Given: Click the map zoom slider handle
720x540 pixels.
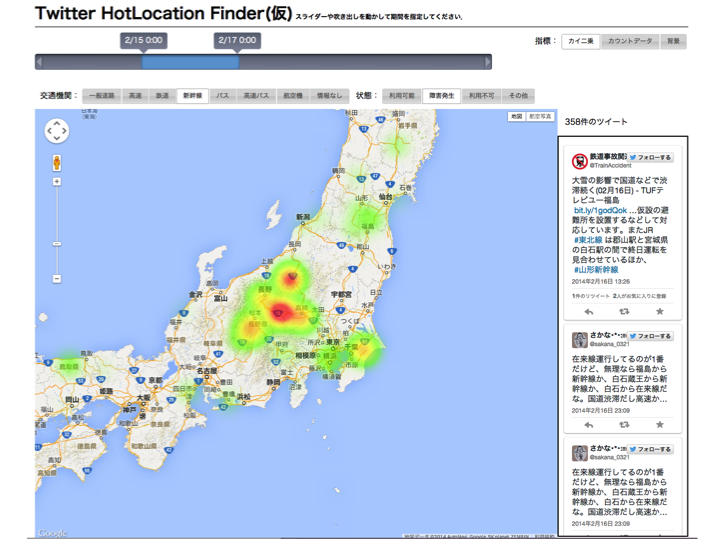Looking at the screenshot, I should pyautogui.click(x=57, y=244).
